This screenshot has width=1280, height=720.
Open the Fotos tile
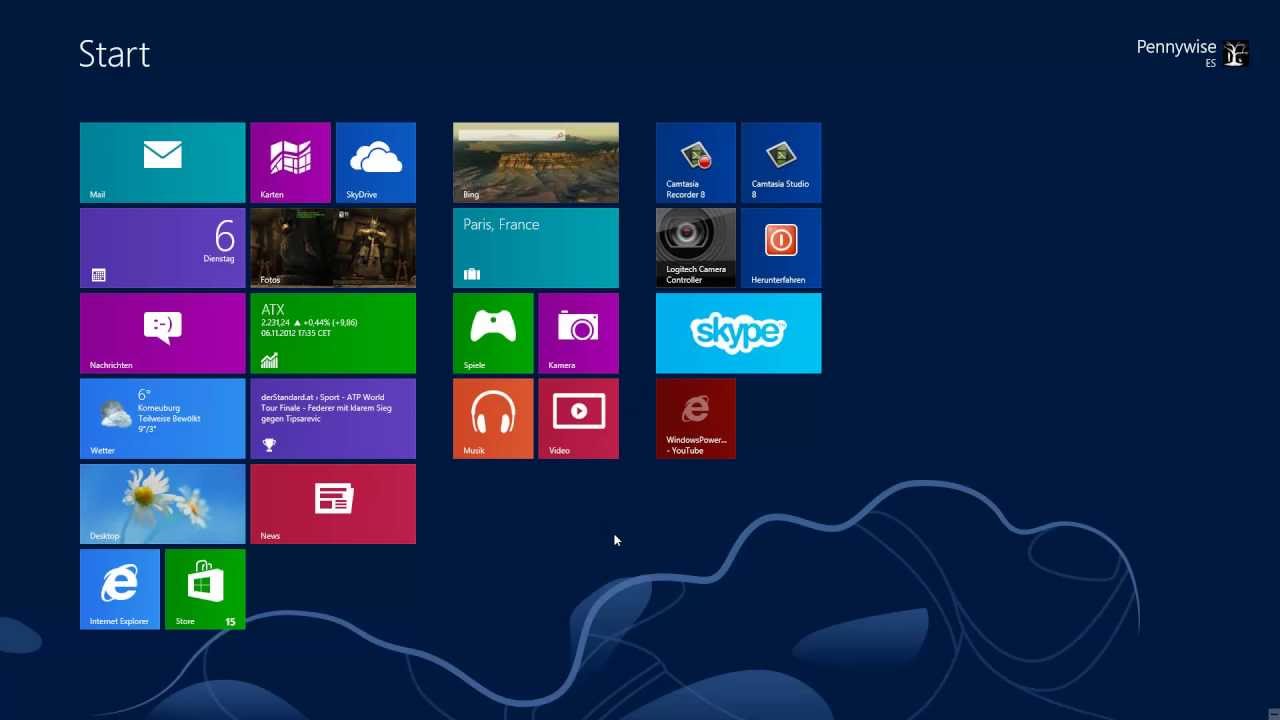[x=333, y=248]
